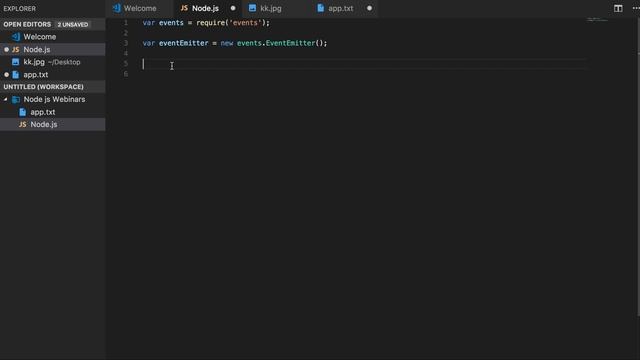Click the minimap preview at top right

[597, 20]
